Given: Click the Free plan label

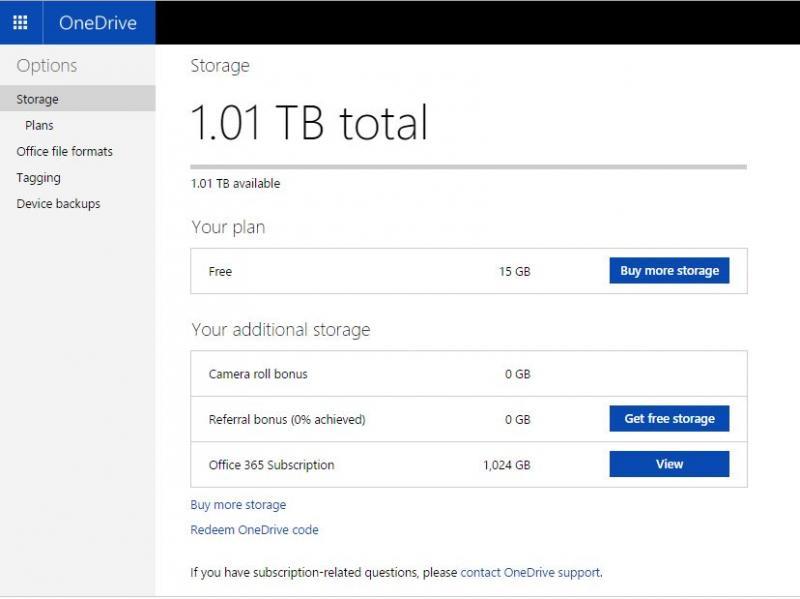Looking at the screenshot, I should [x=220, y=271].
